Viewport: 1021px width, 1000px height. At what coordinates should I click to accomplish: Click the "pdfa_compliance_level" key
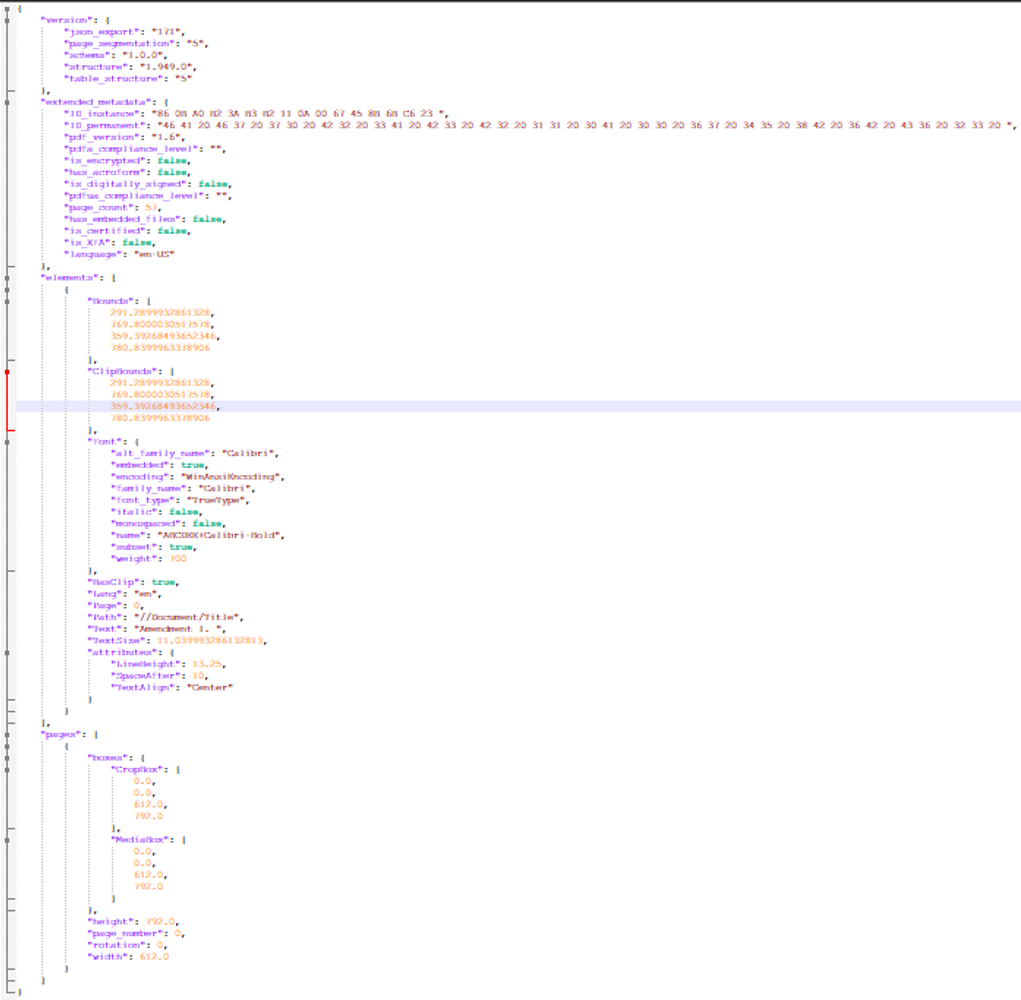coord(133,149)
